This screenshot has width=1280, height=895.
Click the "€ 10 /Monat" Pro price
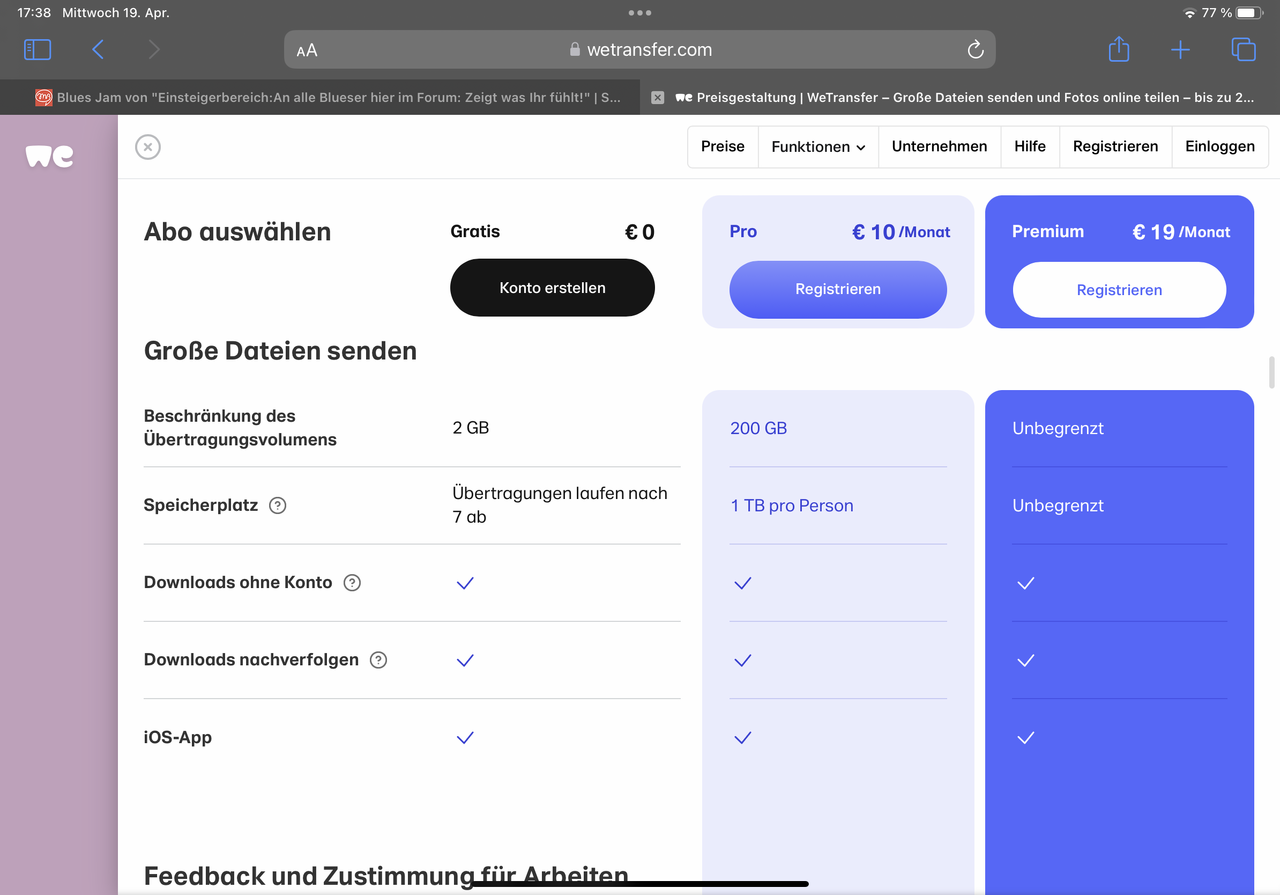click(x=901, y=232)
